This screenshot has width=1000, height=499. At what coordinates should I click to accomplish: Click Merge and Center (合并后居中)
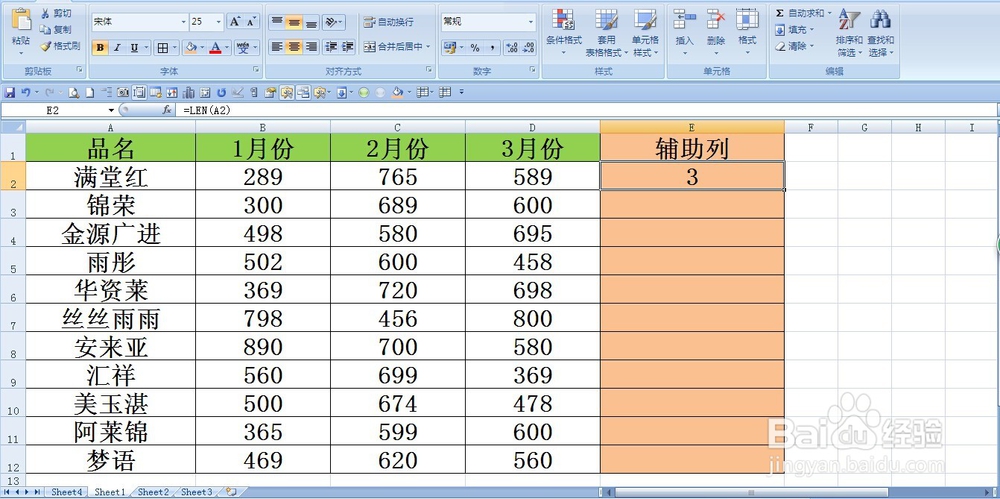[396, 47]
